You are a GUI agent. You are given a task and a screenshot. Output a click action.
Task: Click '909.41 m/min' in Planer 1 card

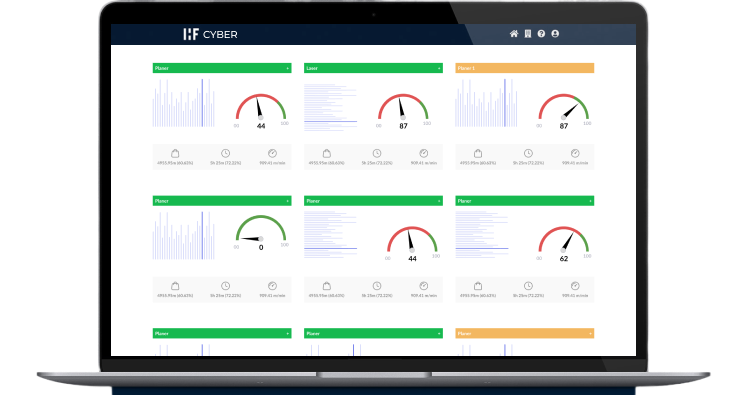(575, 163)
